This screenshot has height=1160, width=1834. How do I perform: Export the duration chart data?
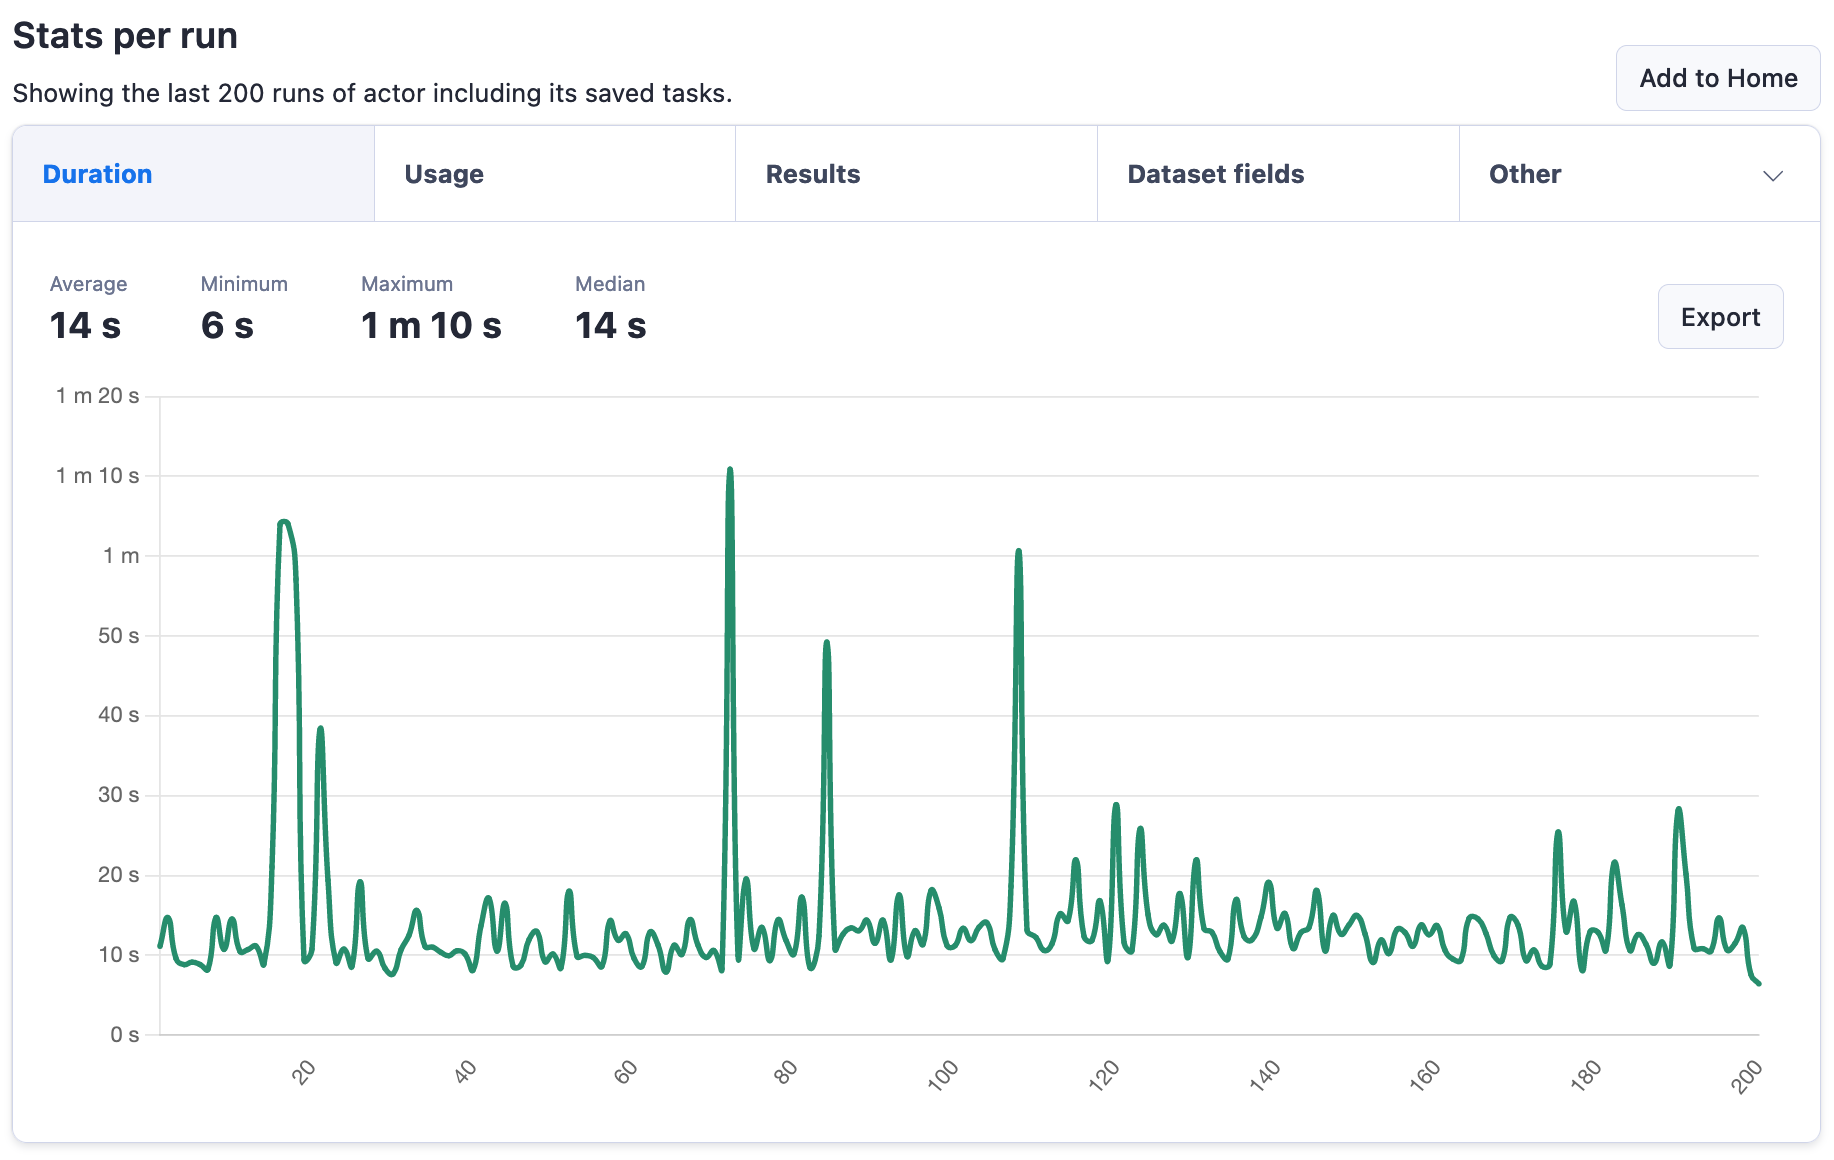pyautogui.click(x=1719, y=317)
